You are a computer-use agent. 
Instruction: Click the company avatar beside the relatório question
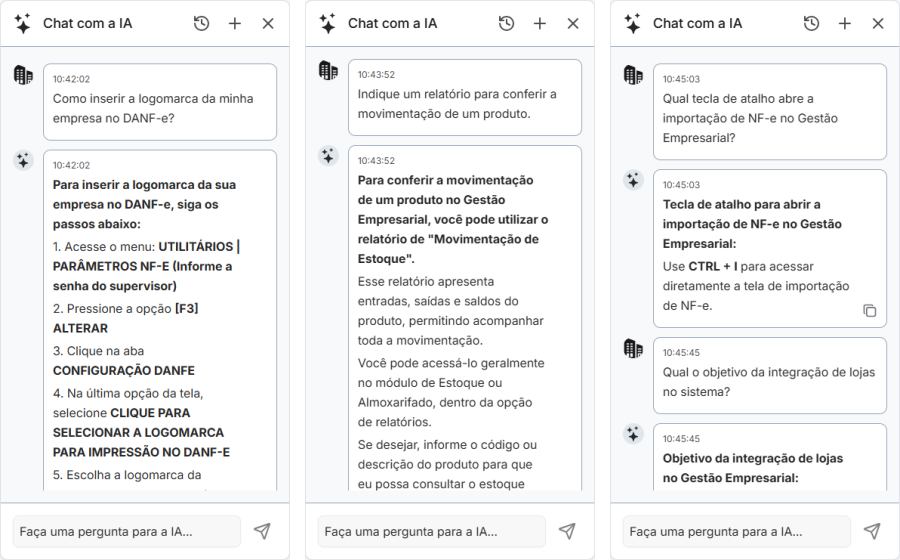click(328, 70)
